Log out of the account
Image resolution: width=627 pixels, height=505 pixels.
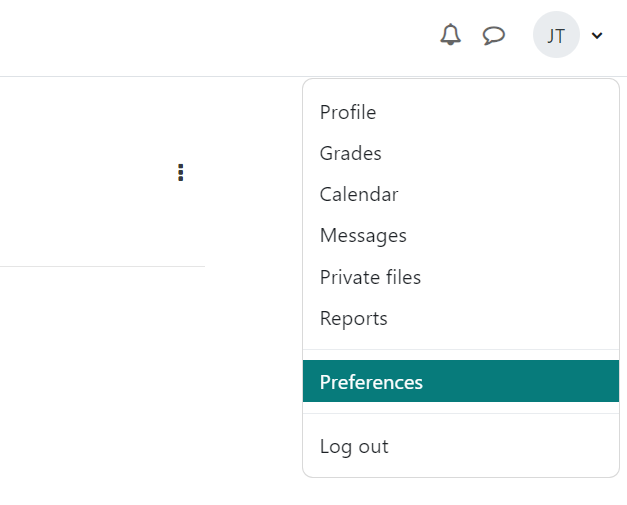(354, 446)
